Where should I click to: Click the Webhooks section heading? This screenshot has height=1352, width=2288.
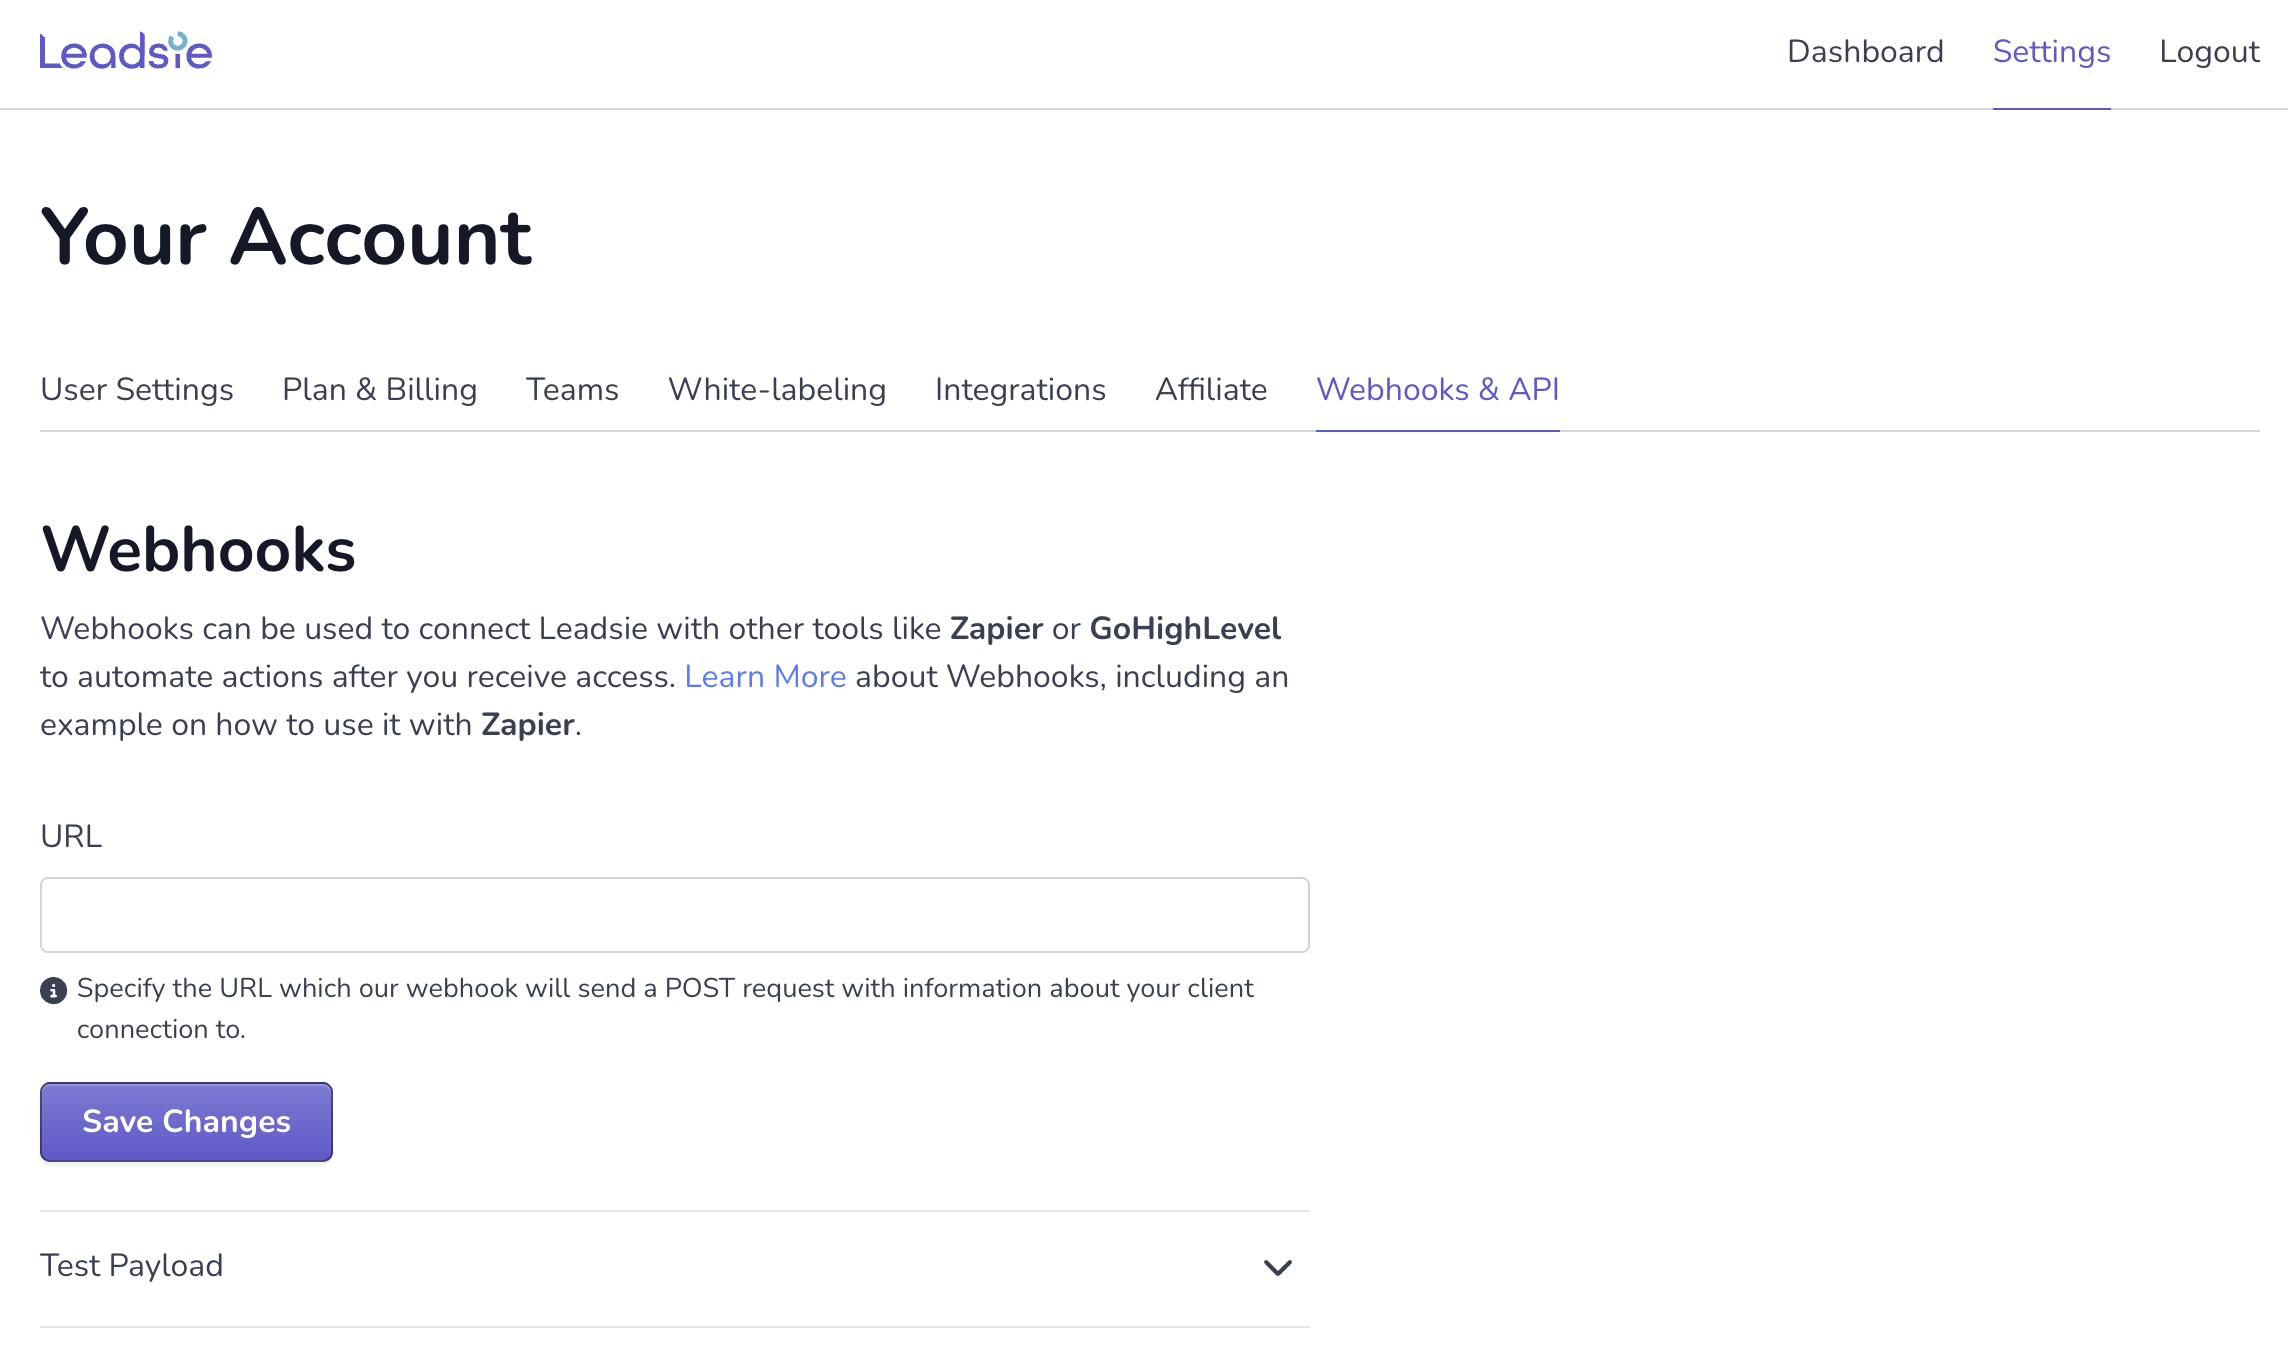(x=198, y=550)
